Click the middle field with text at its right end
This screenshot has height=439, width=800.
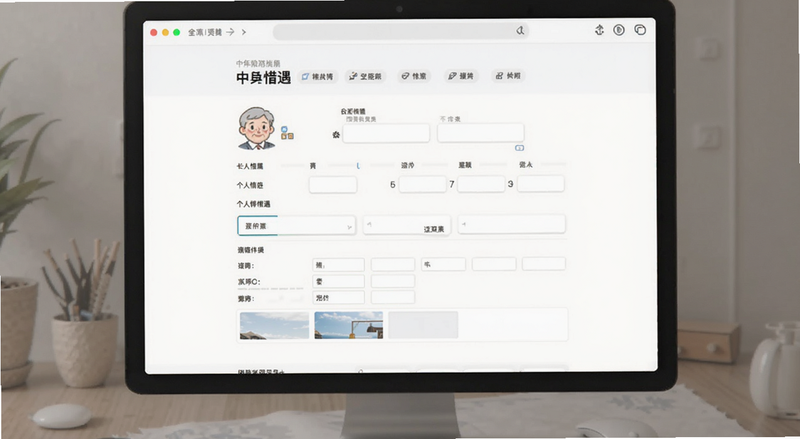click(x=407, y=225)
